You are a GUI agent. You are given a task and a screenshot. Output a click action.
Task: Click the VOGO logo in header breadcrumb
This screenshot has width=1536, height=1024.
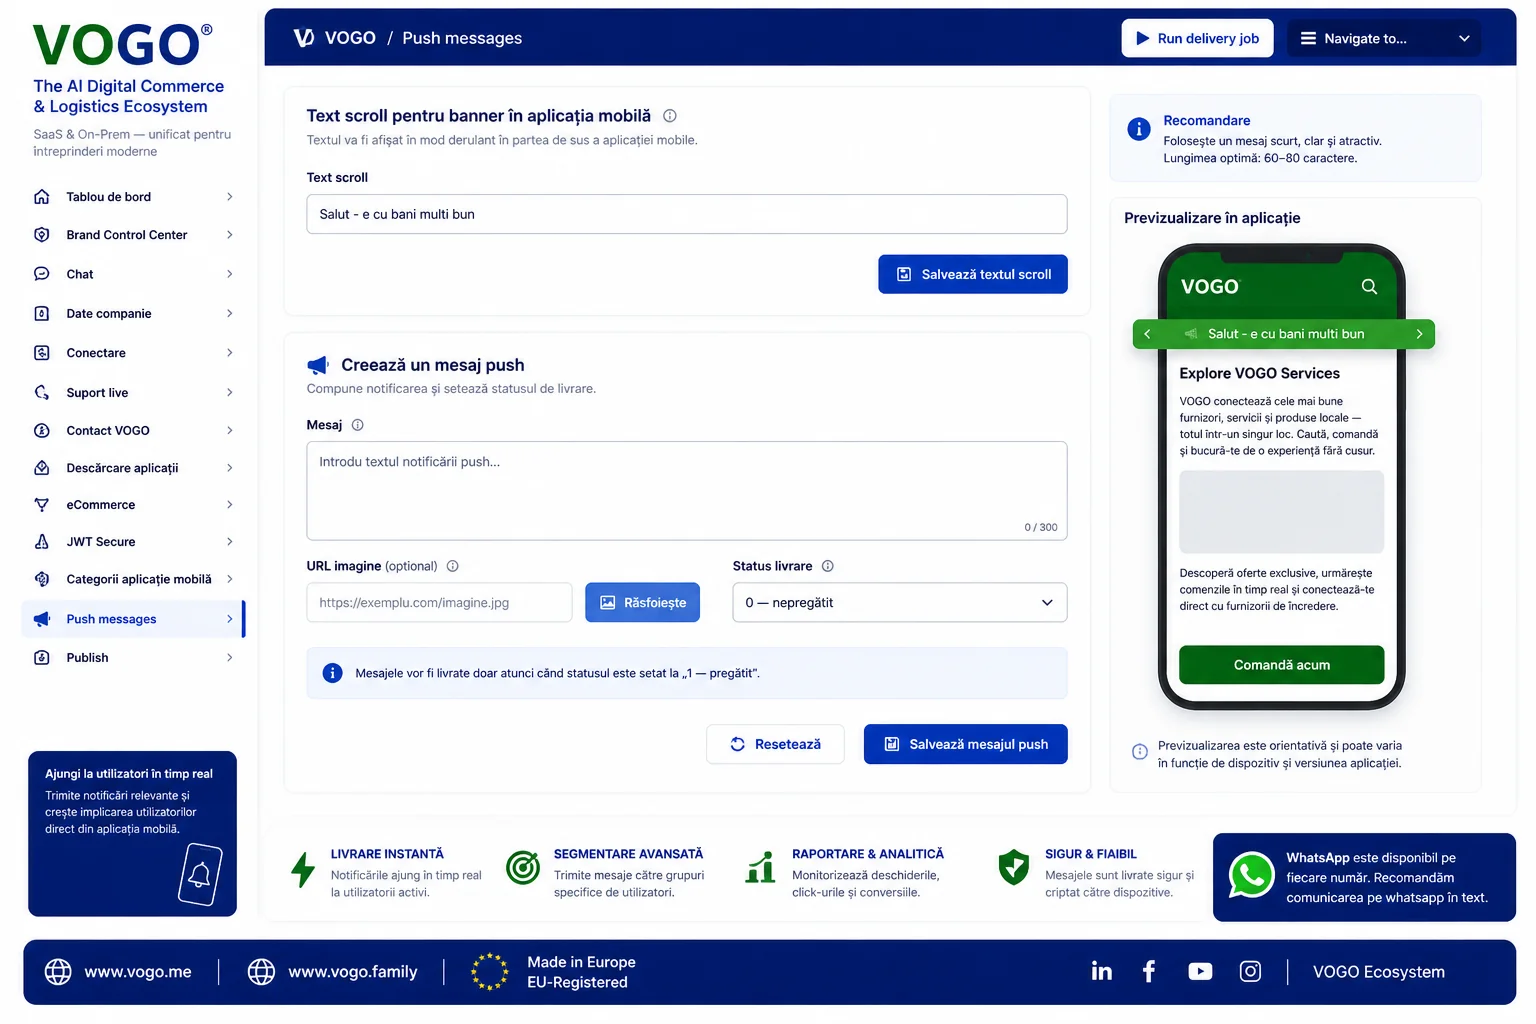tap(304, 38)
